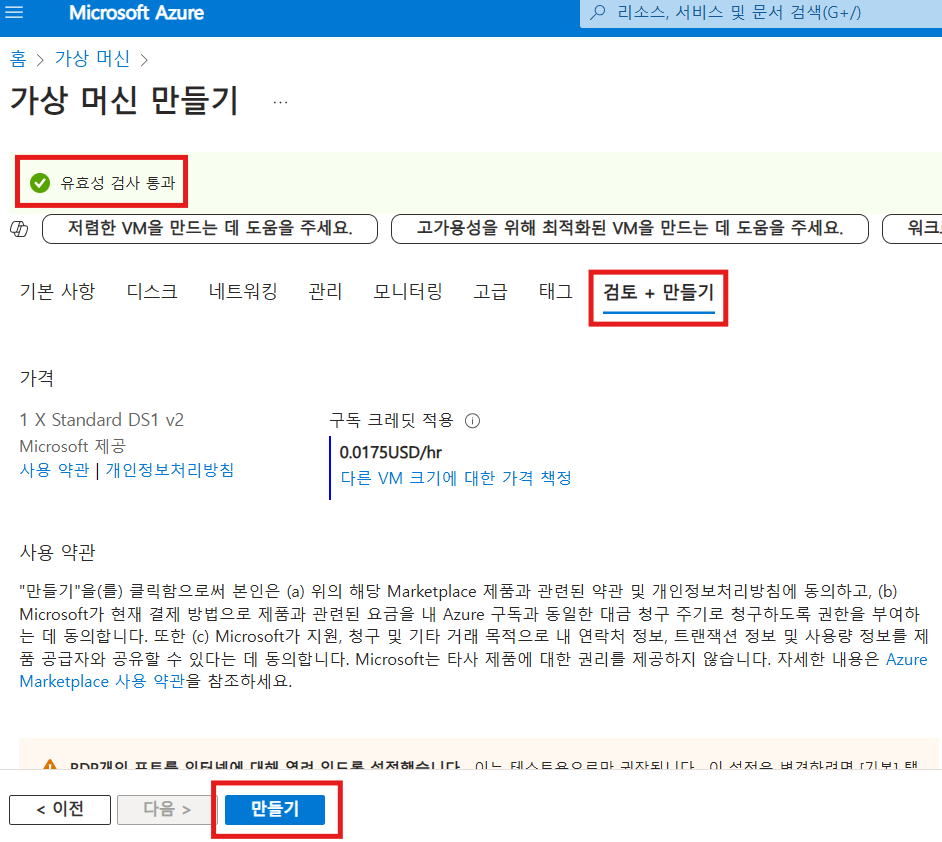Switch to the 기본 사항 tab

tap(58, 292)
